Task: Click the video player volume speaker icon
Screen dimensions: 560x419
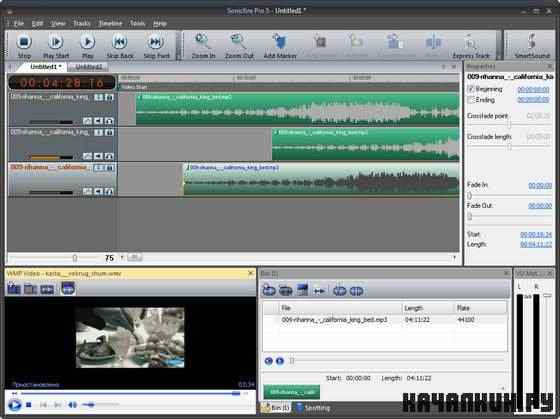Action: [72, 405]
